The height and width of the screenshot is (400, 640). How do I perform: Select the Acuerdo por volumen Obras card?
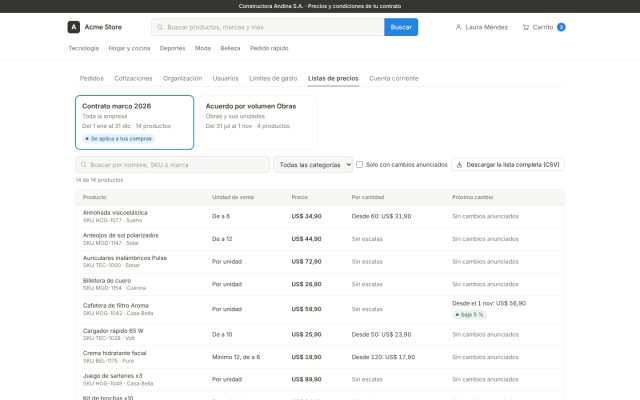[258, 122]
